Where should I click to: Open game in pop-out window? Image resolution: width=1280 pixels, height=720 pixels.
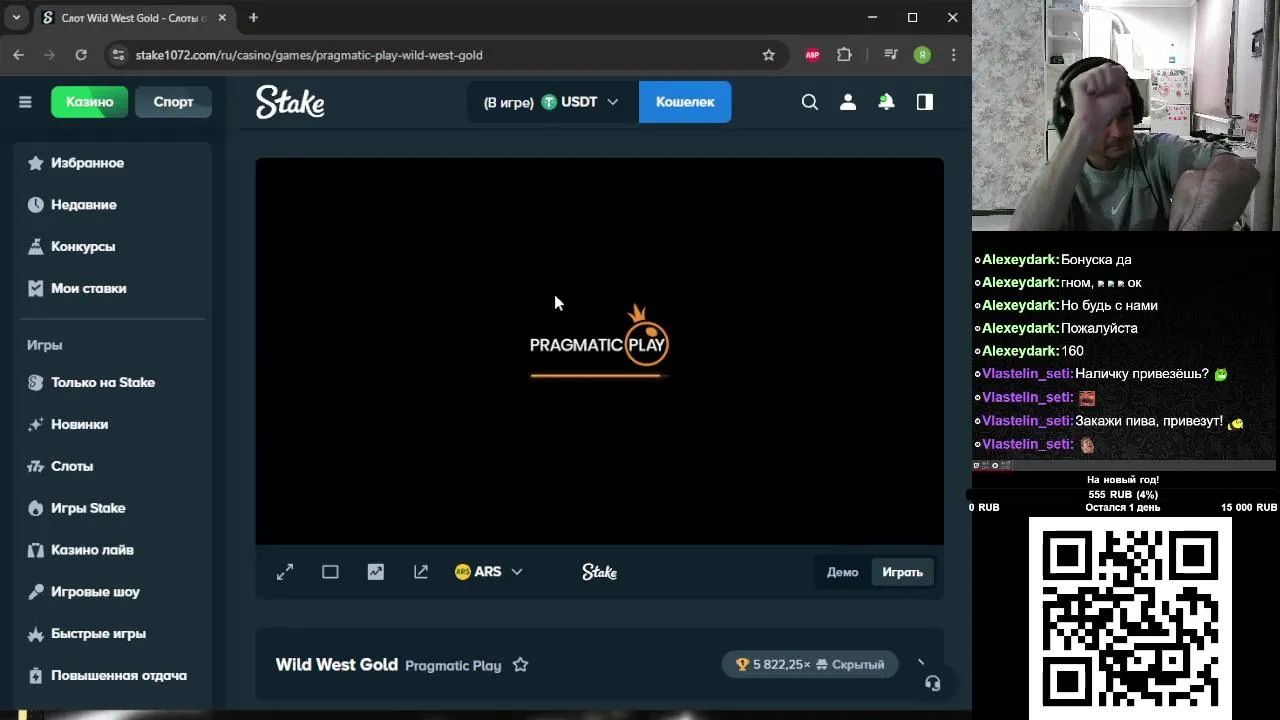(x=421, y=572)
